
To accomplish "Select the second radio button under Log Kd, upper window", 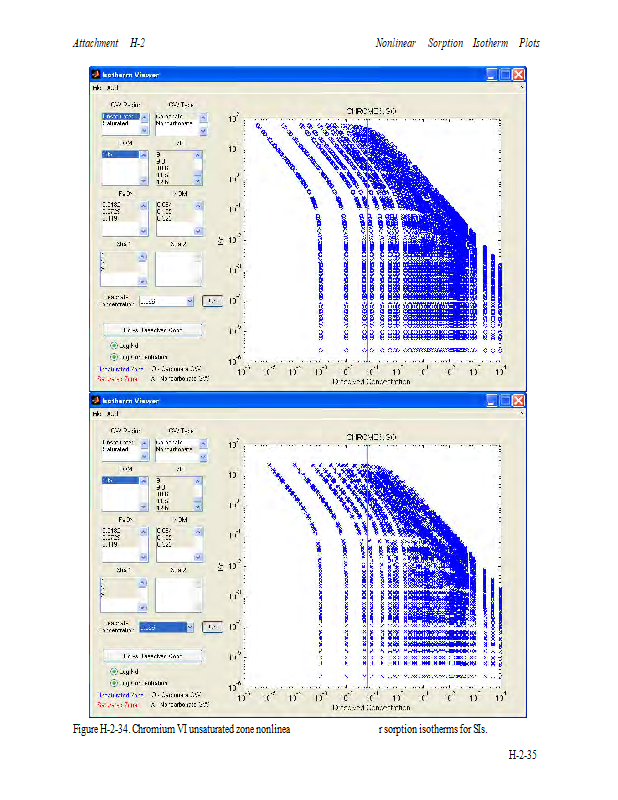I will [x=114, y=356].
